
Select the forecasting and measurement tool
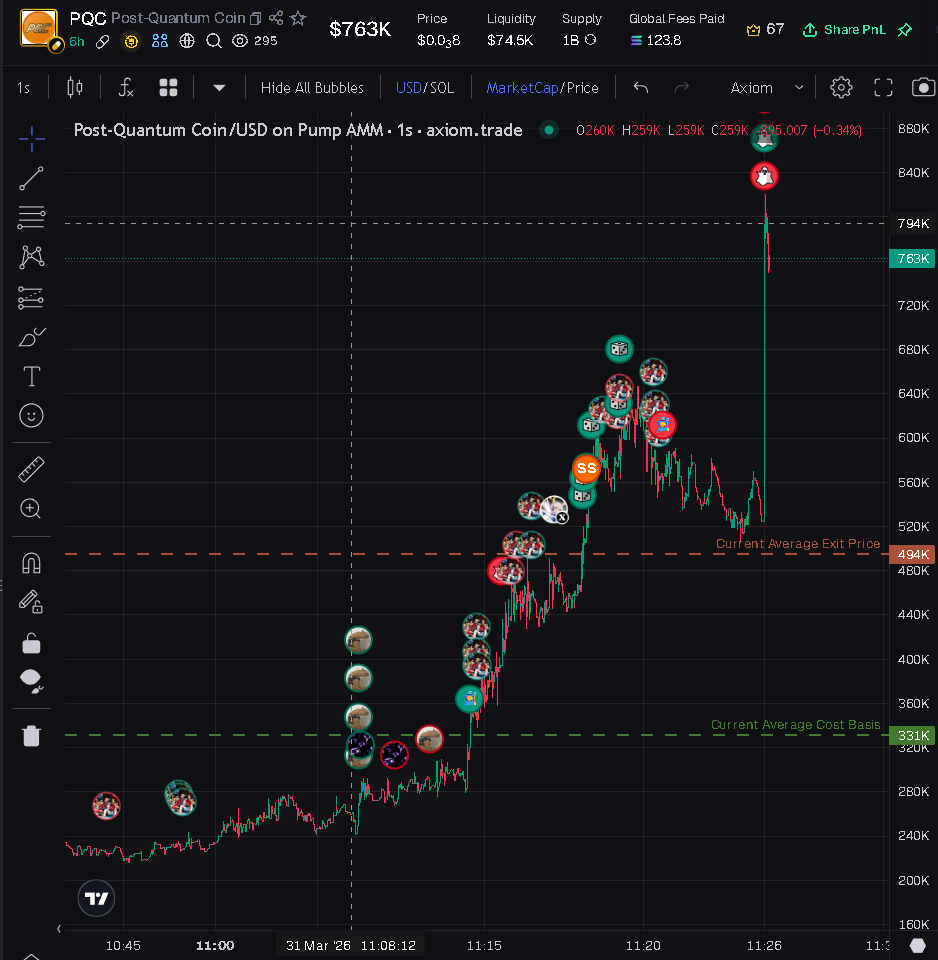click(31, 298)
